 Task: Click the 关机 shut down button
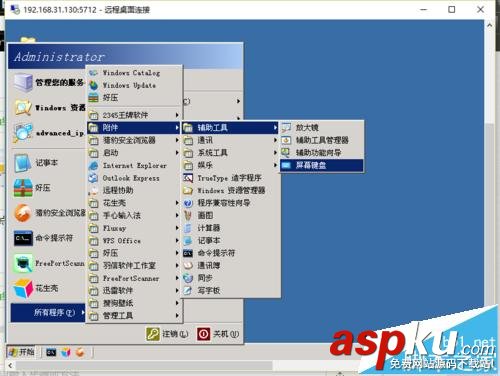point(218,334)
